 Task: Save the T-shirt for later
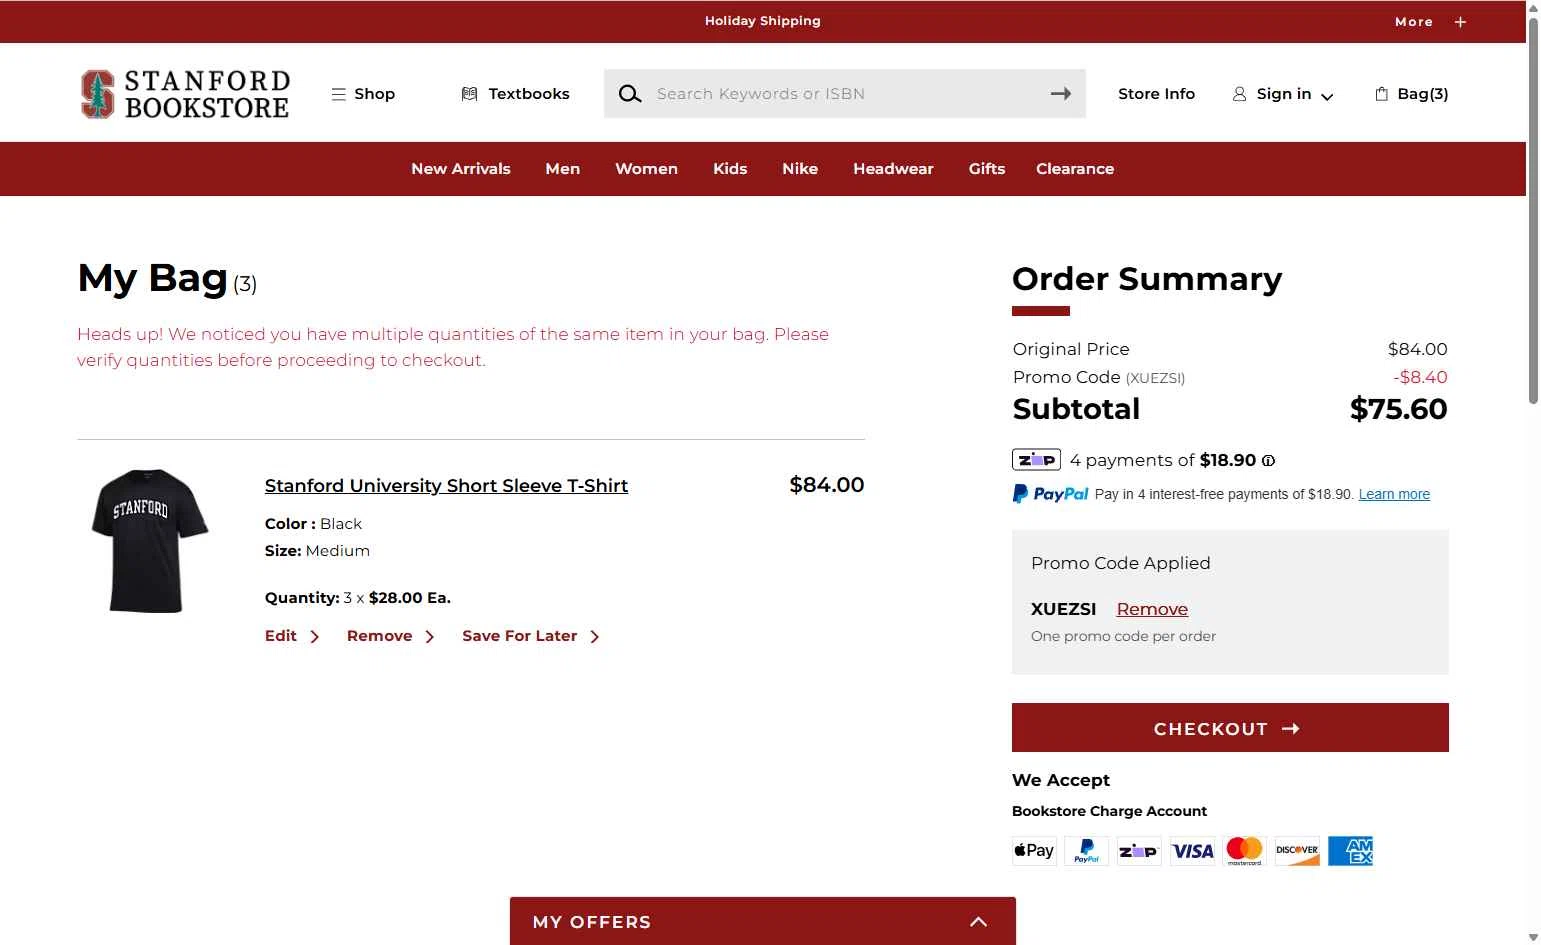[531, 636]
